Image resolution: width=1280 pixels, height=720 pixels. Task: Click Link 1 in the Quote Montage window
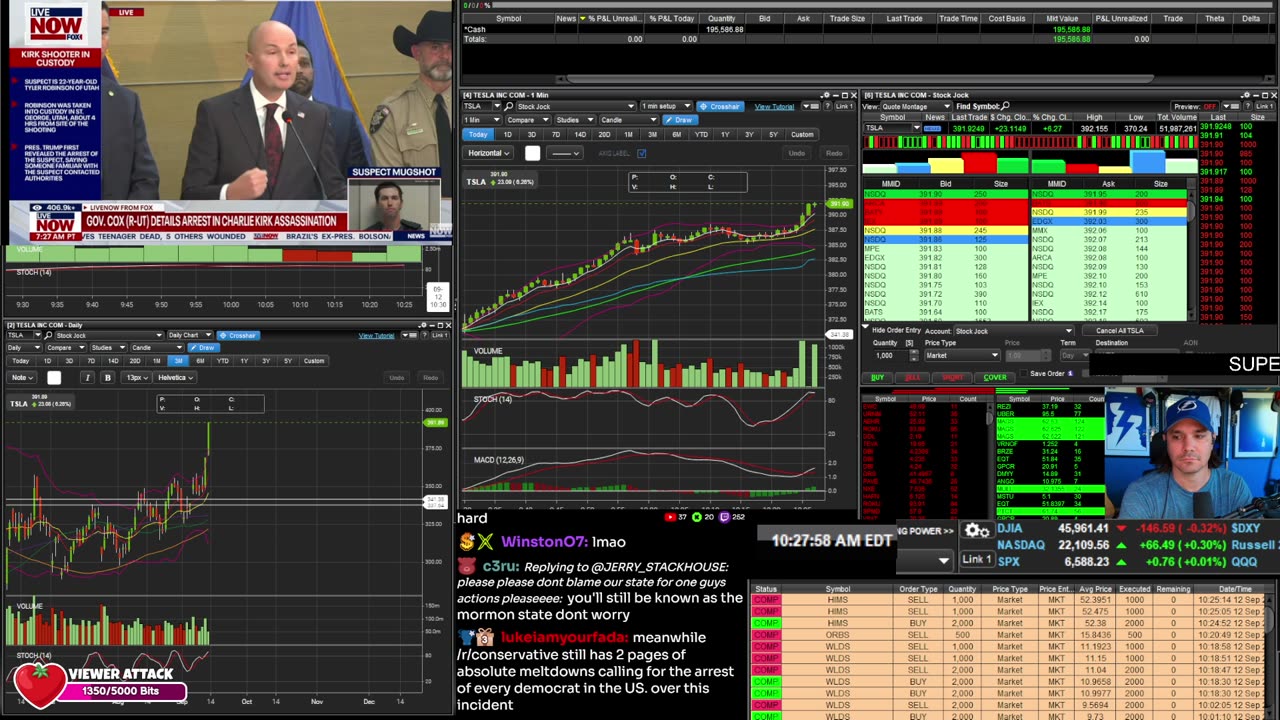[x=1265, y=106]
